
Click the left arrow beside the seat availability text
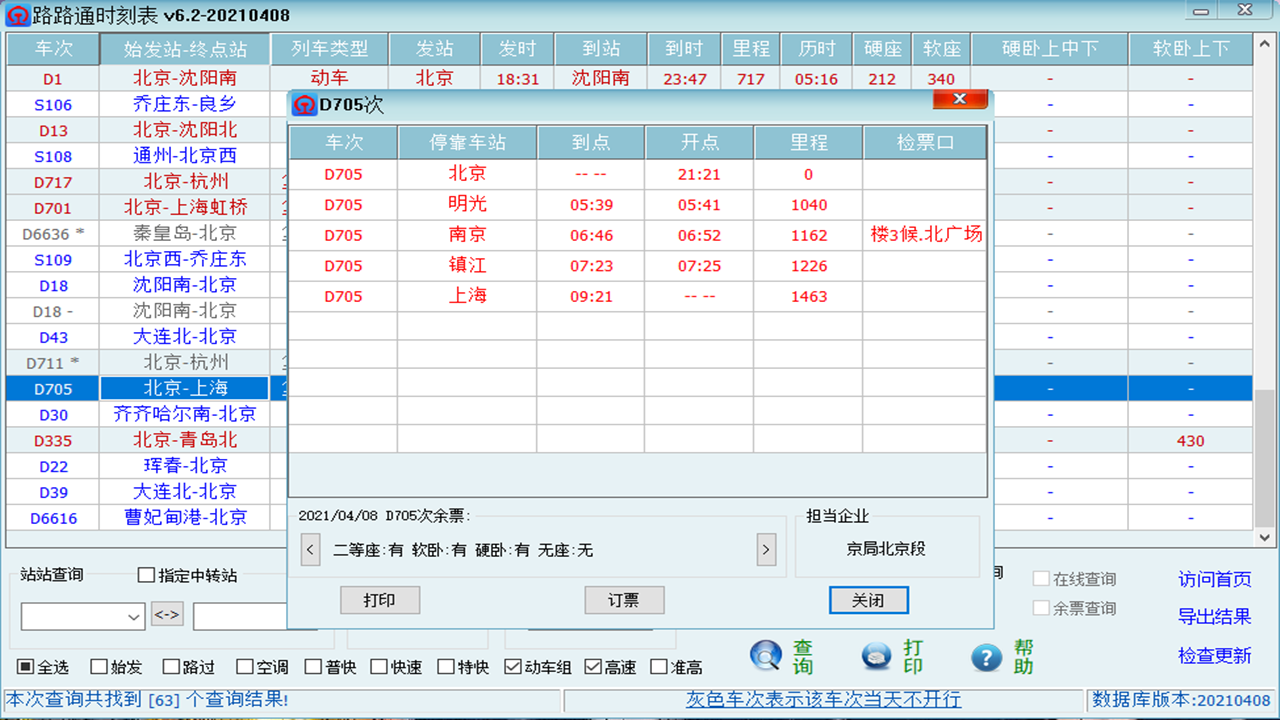(x=310, y=549)
